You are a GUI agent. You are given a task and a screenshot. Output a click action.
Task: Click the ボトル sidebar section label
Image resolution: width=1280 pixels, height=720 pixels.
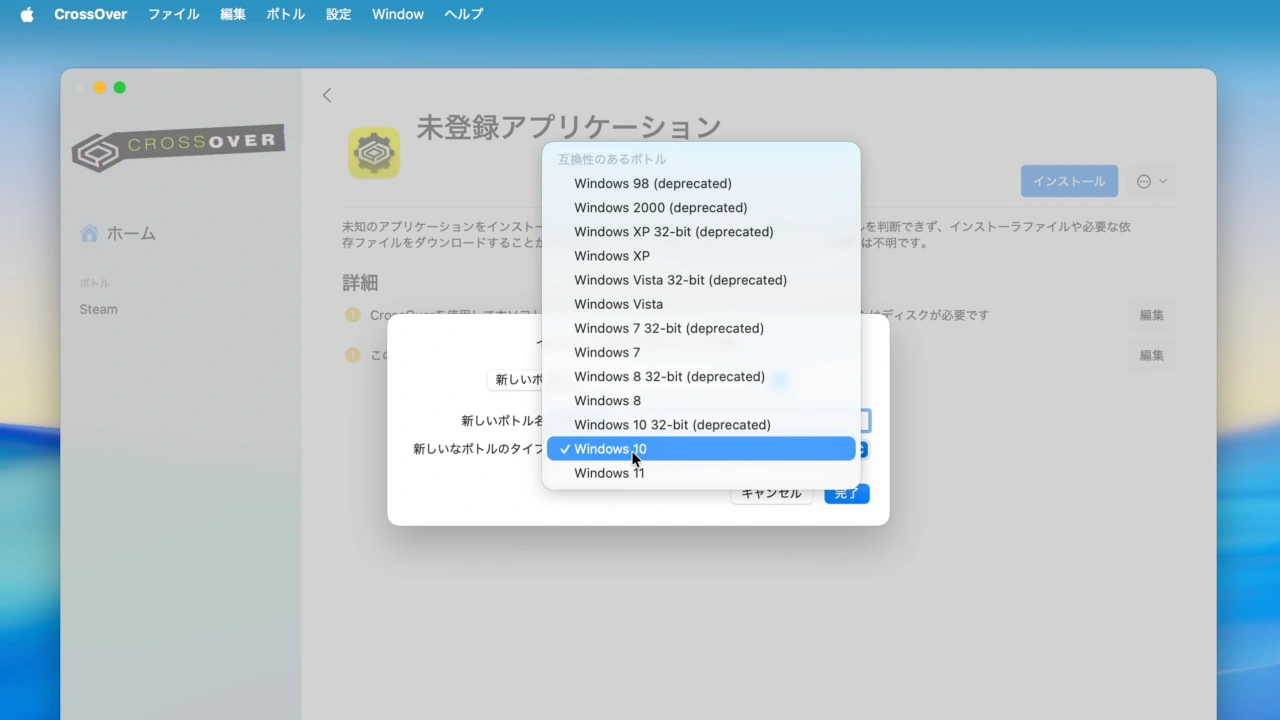[x=94, y=283]
